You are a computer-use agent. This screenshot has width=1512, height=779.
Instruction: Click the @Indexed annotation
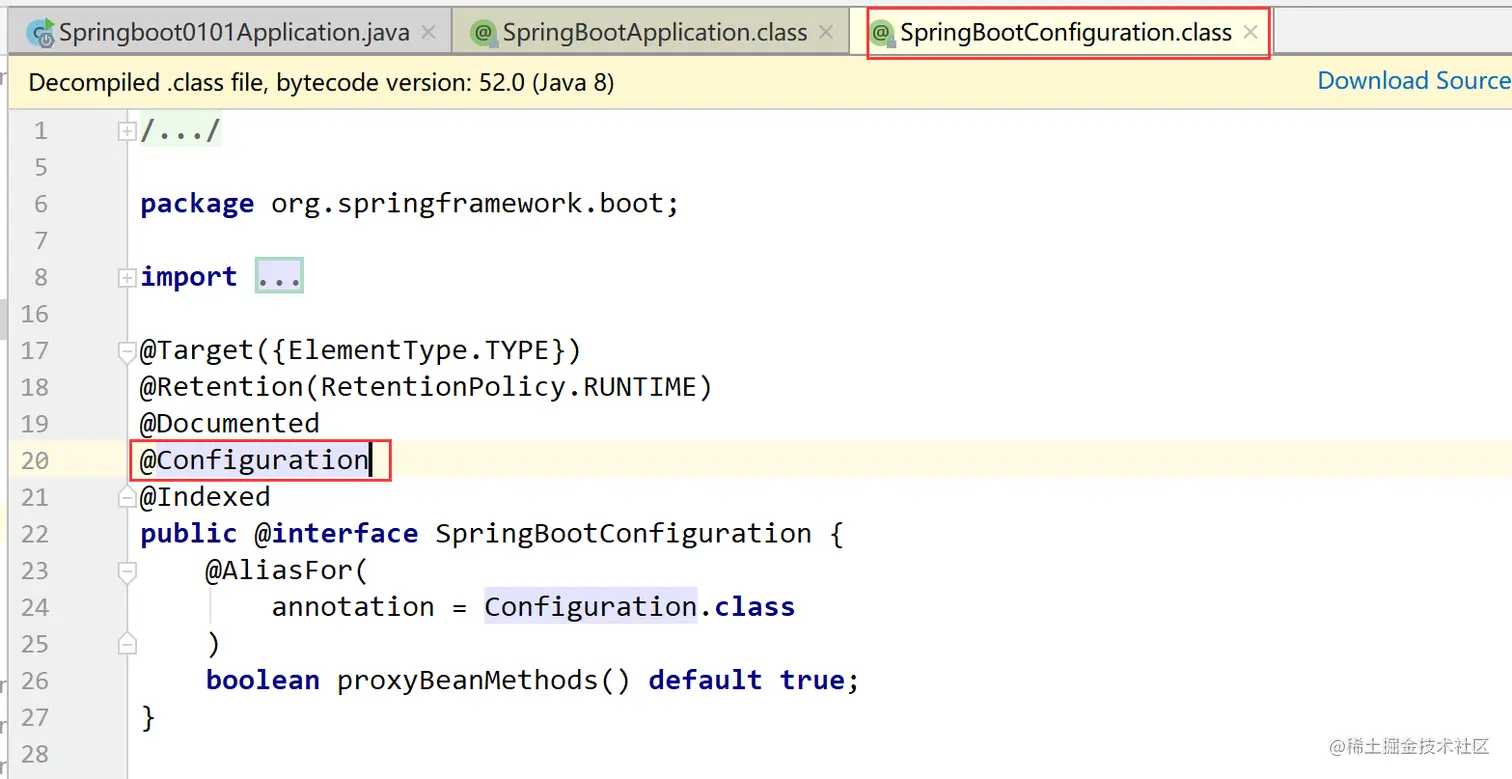(205, 497)
